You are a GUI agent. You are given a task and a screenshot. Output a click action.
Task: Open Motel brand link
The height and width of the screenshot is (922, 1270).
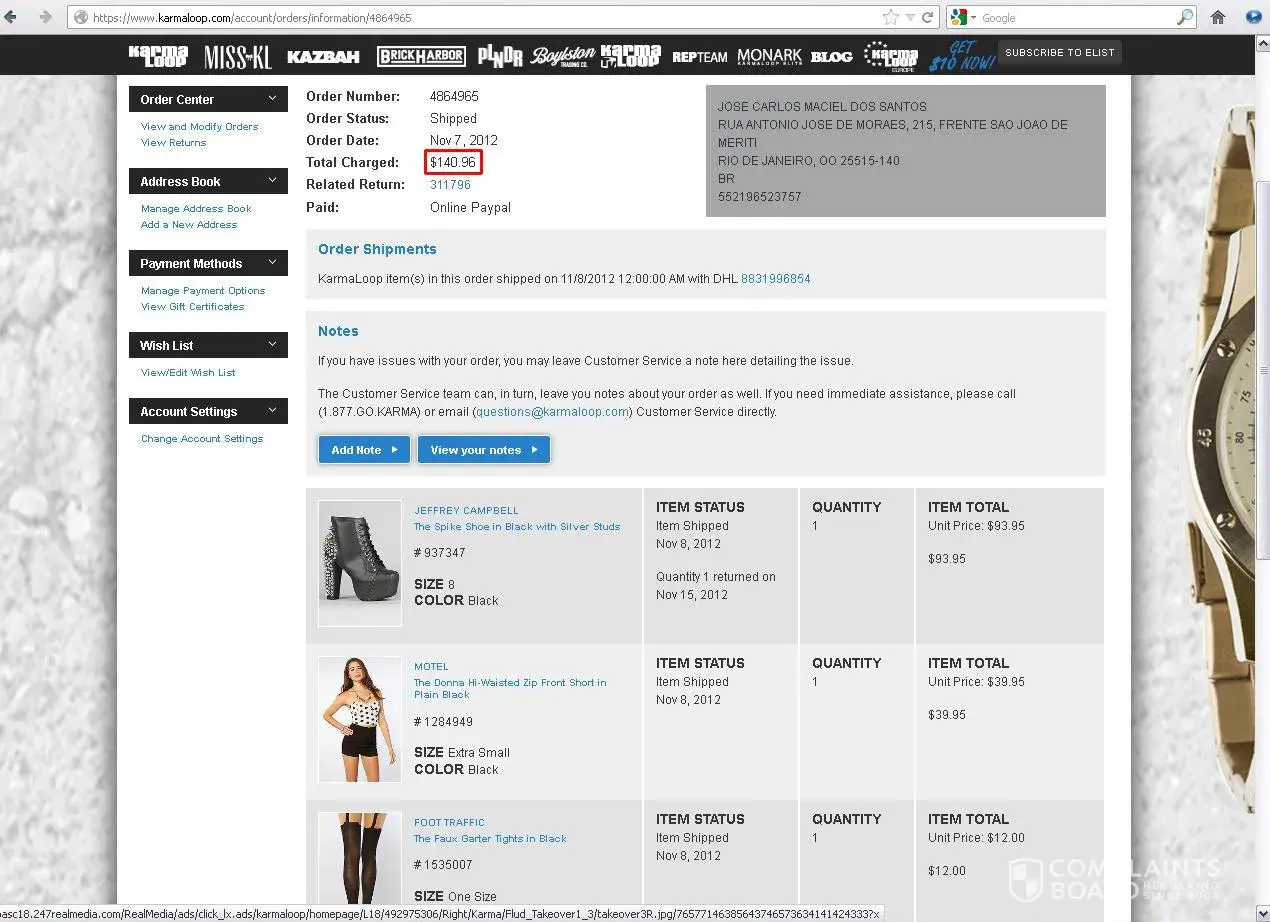(x=431, y=667)
